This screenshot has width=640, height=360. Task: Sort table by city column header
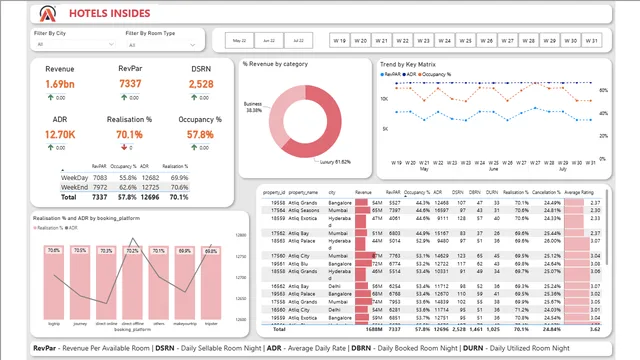[332, 192]
